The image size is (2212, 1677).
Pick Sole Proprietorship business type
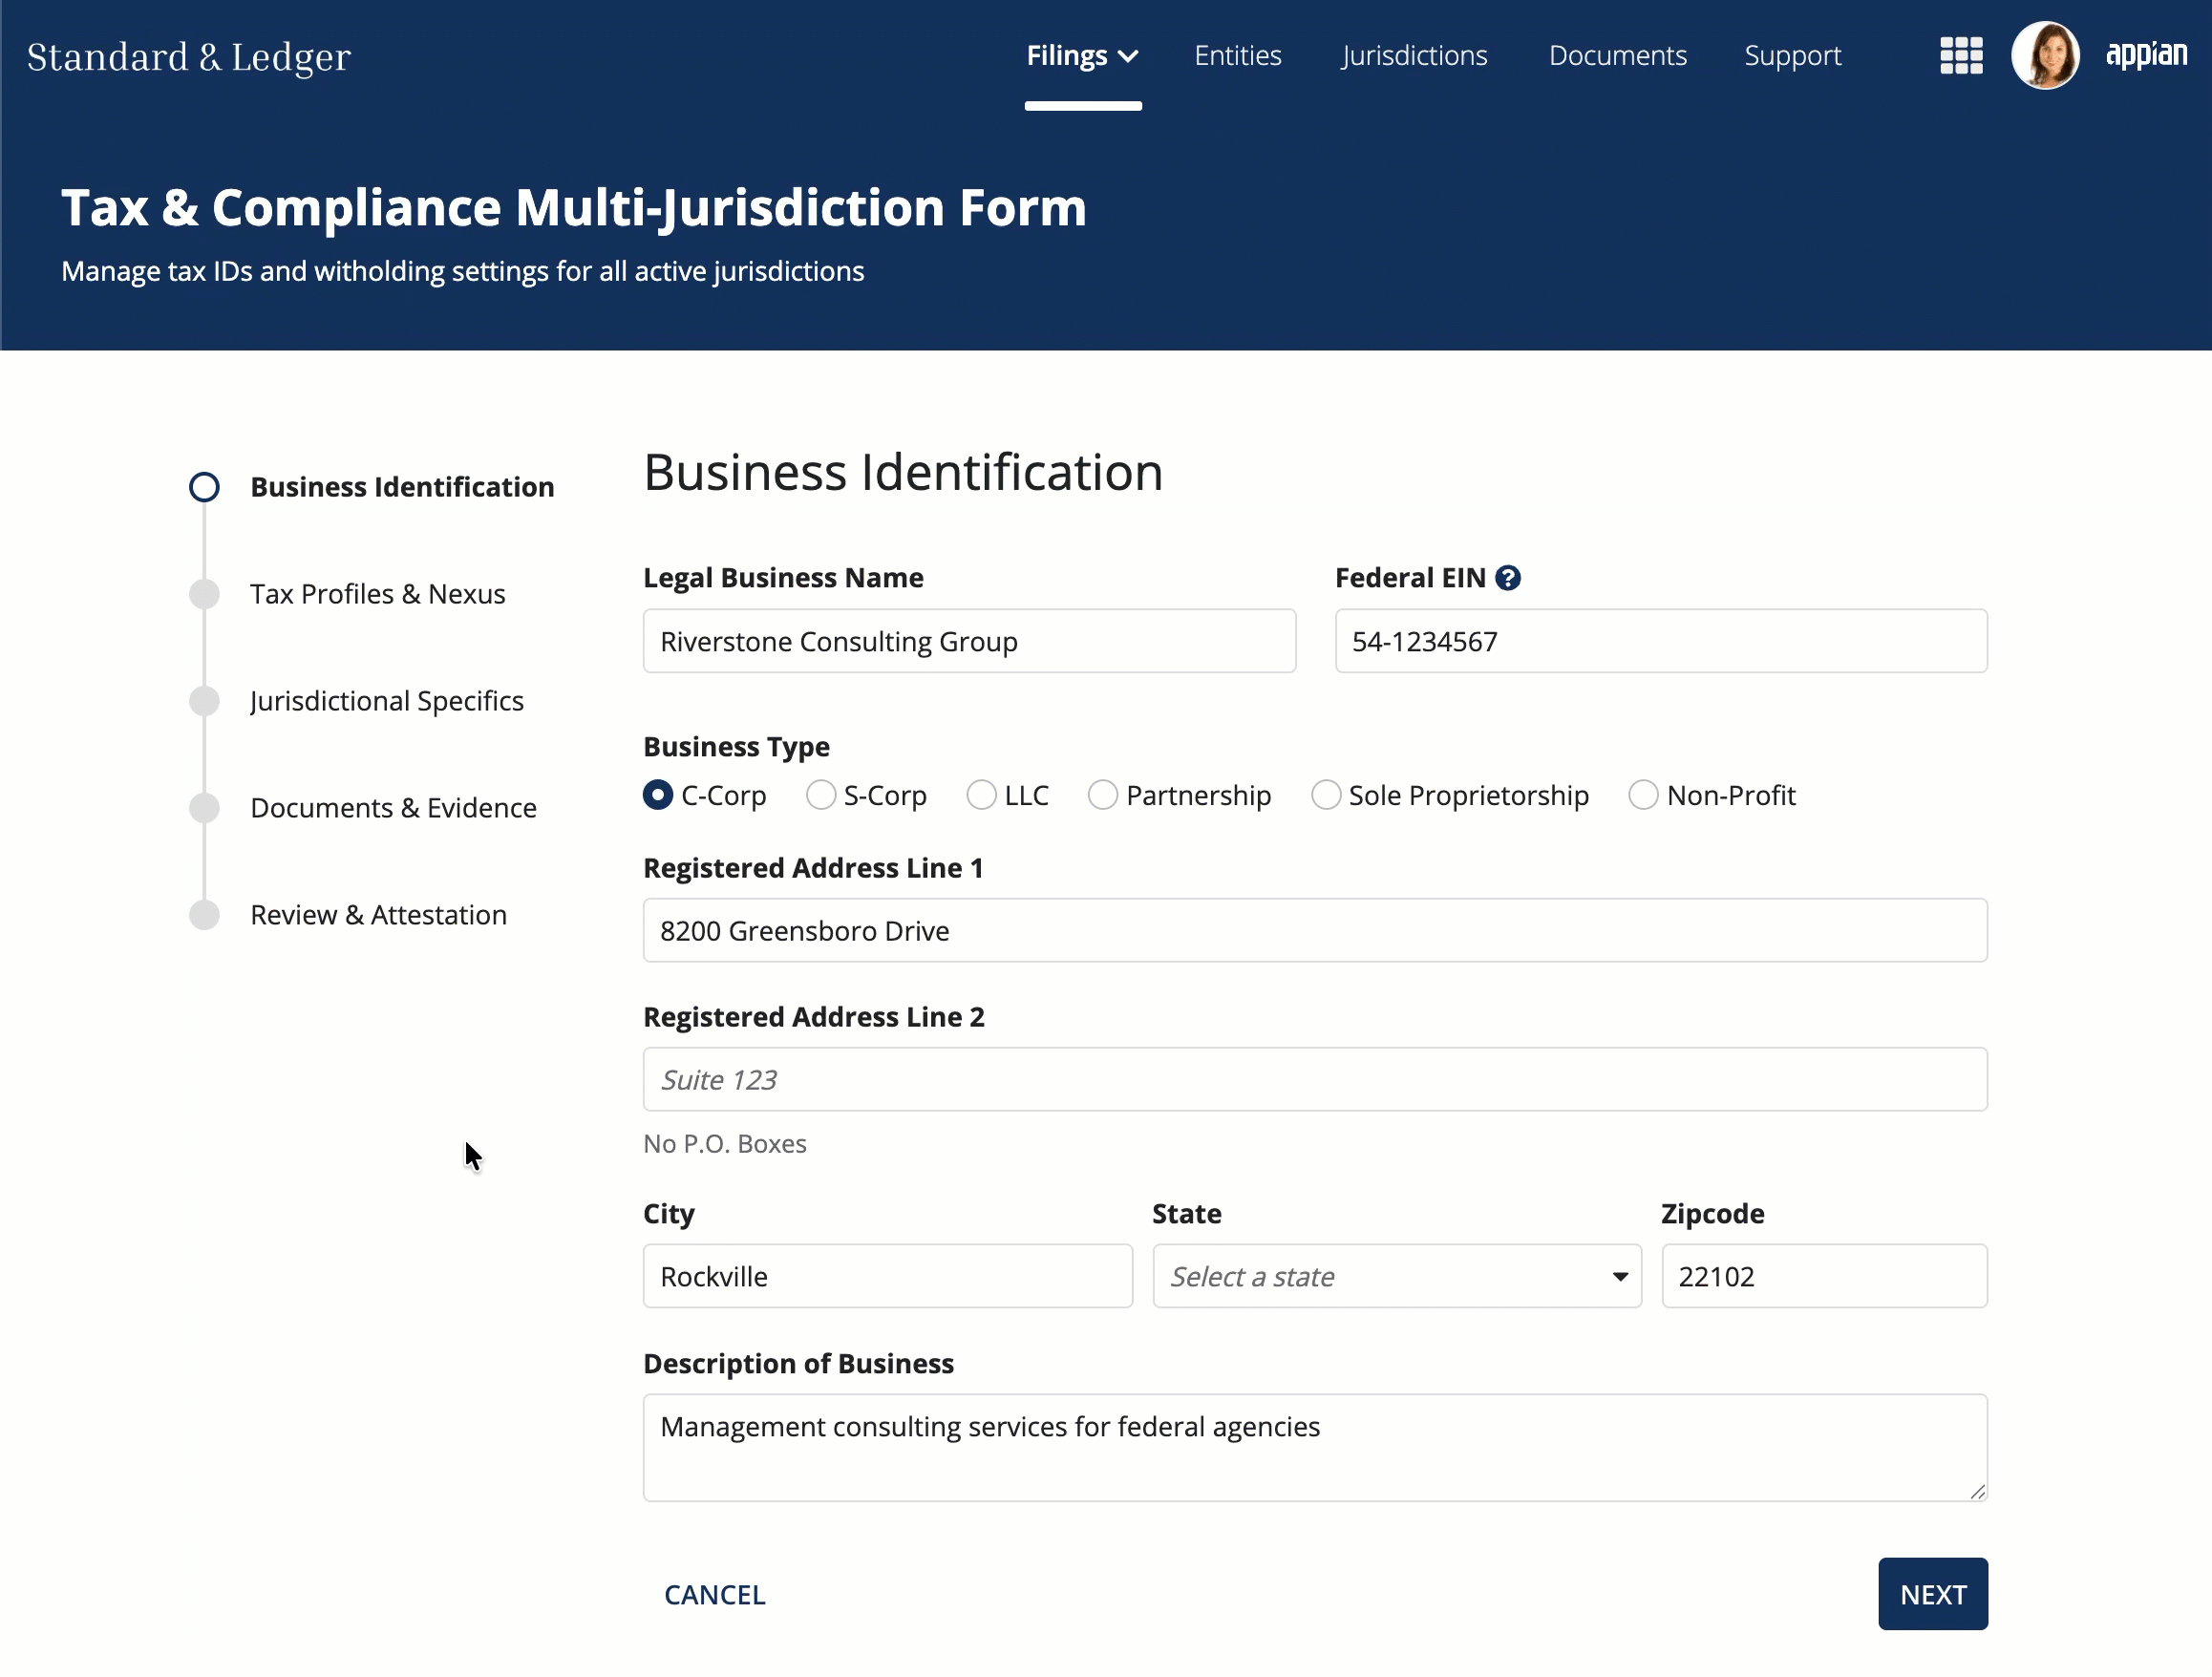[1325, 795]
